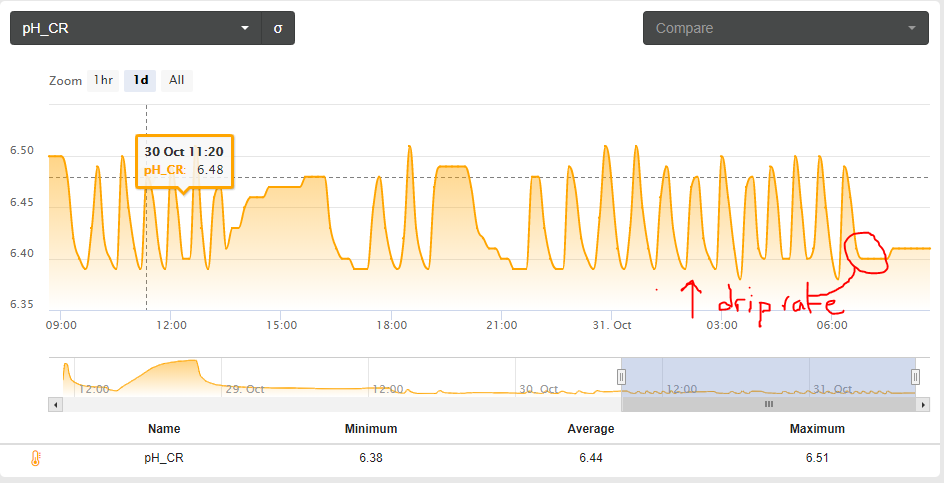Set zoom range to All
This screenshot has height=483, width=944.
click(x=176, y=80)
